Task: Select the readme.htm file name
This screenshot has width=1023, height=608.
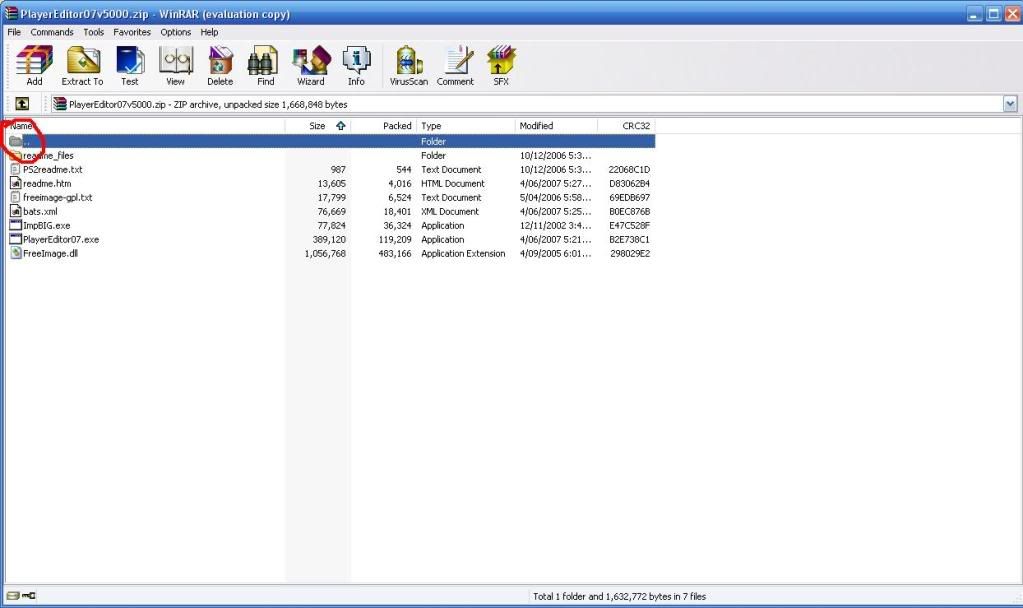Action: click(x=47, y=183)
